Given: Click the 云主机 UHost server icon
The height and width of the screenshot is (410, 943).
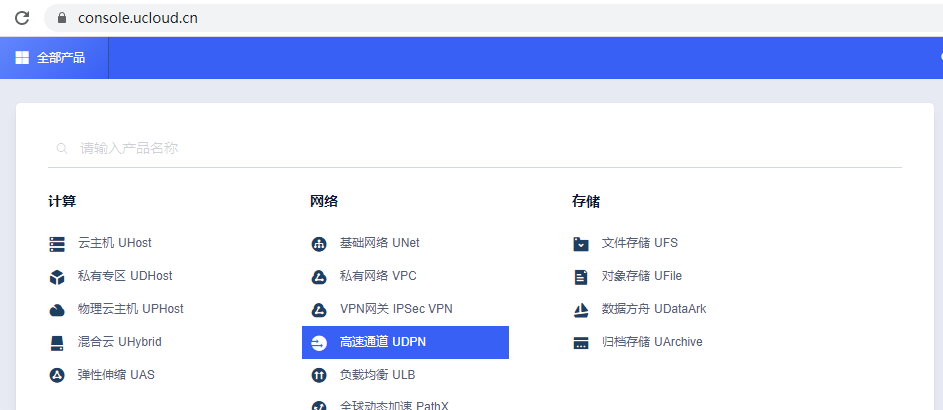Looking at the screenshot, I should 57,244.
